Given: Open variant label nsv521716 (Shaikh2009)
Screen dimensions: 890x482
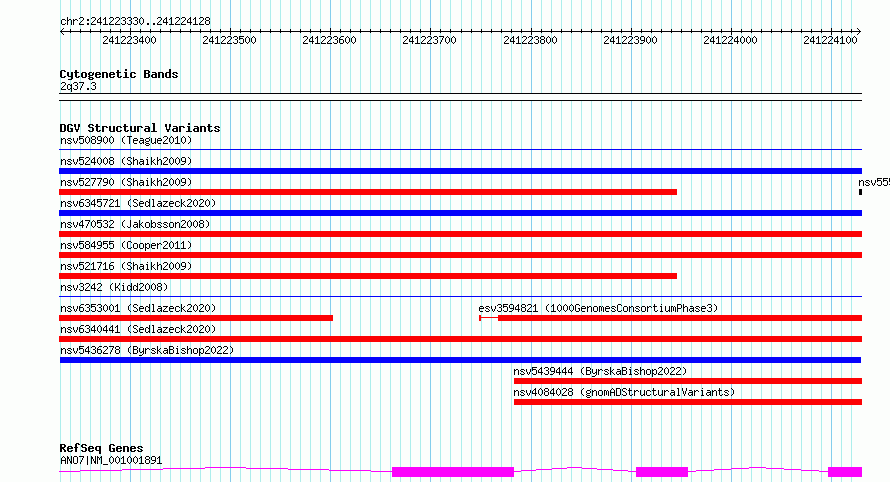Looking at the screenshot, I should click(126, 266).
